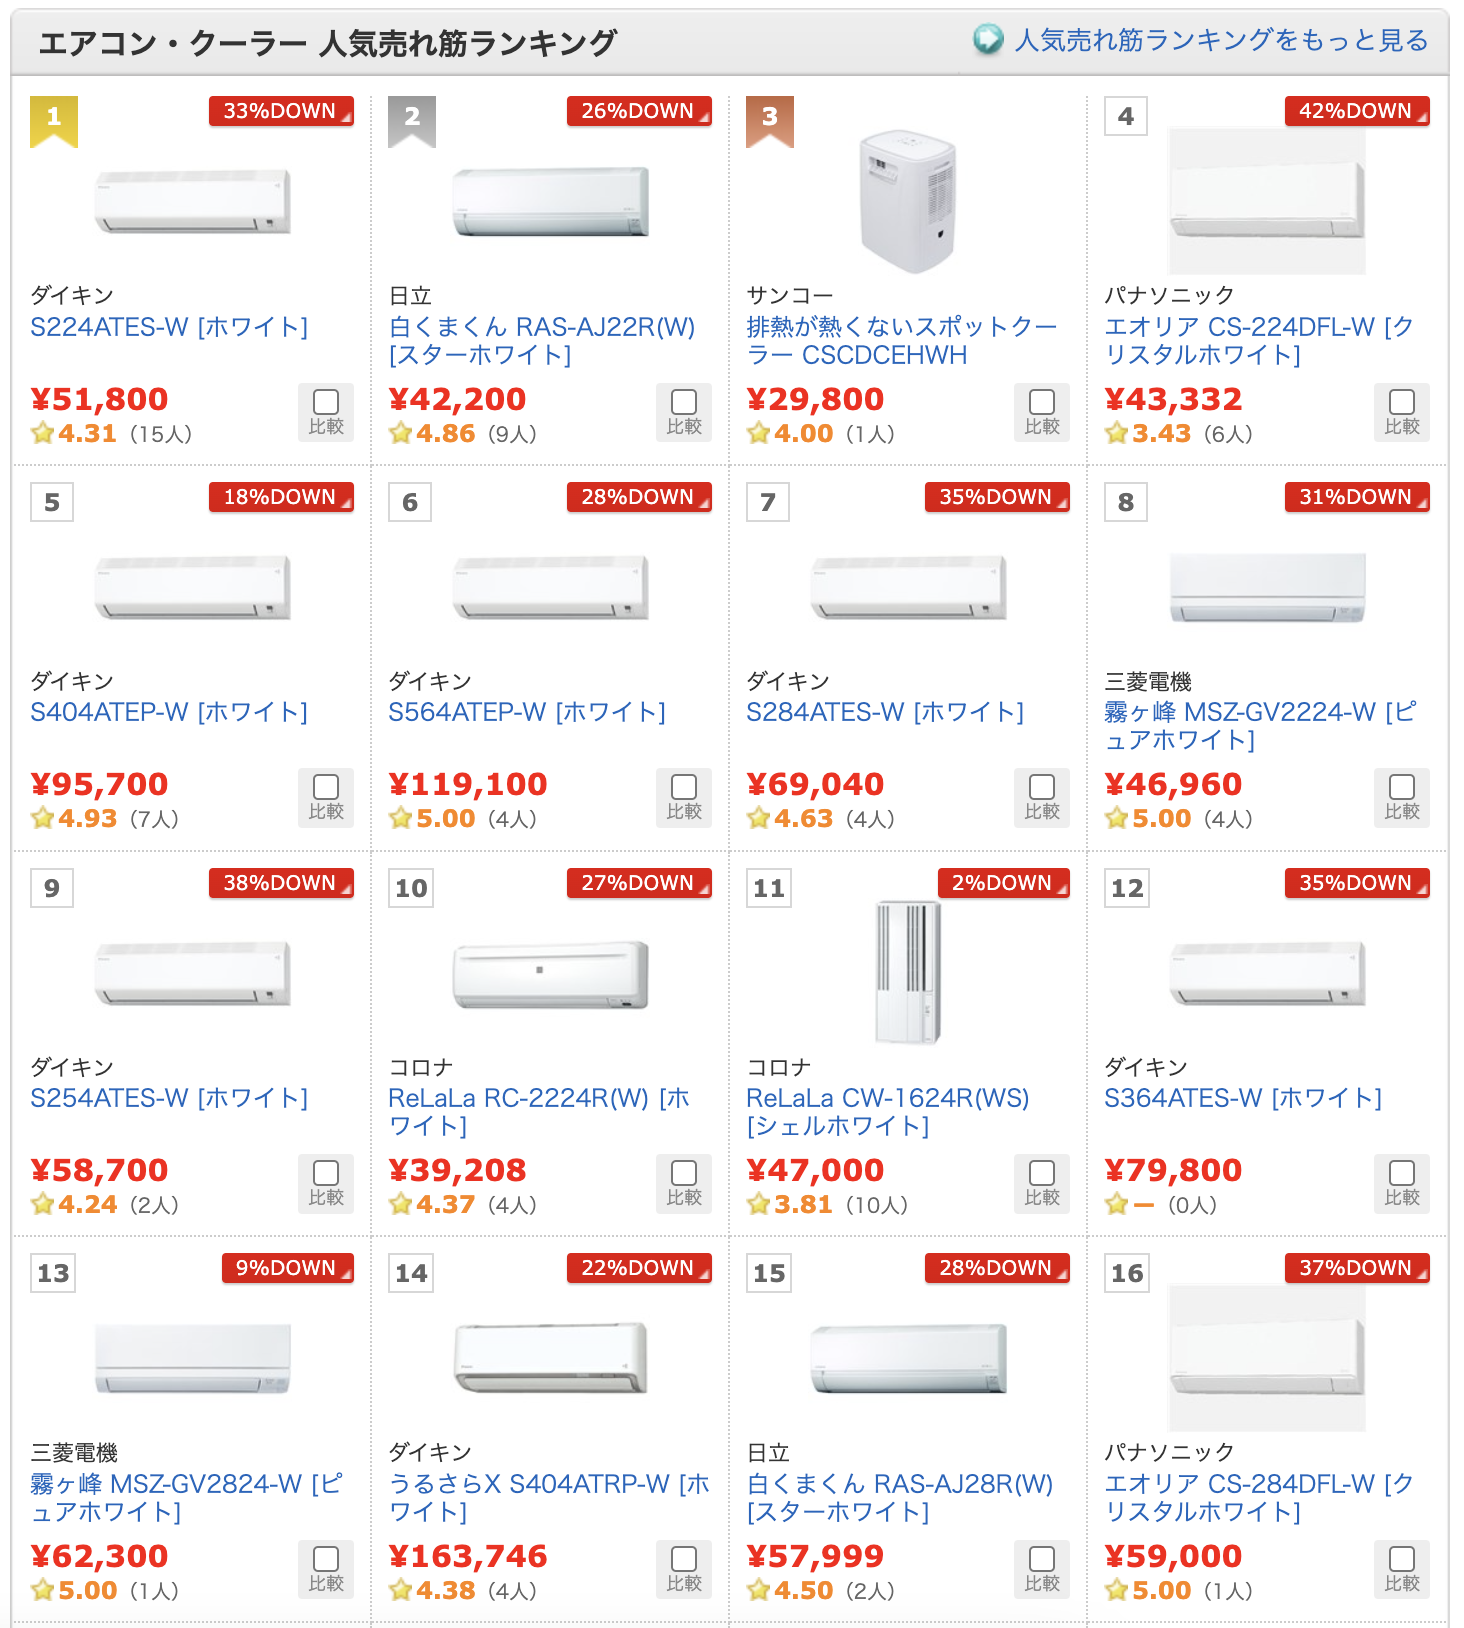
Task: Open 人気売れ筋ランキングをもっと見る link
Action: coord(1221,40)
